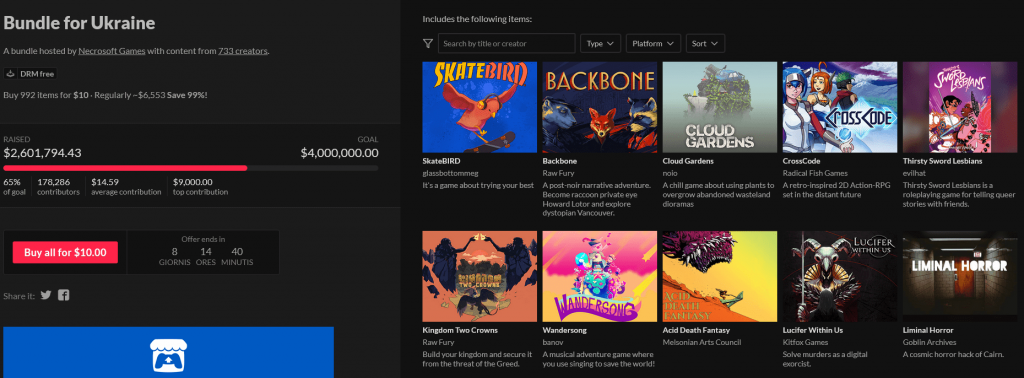The image size is (1024, 378).
Task: Click the Bundle for Ukraine heading
Action: click(x=79, y=24)
